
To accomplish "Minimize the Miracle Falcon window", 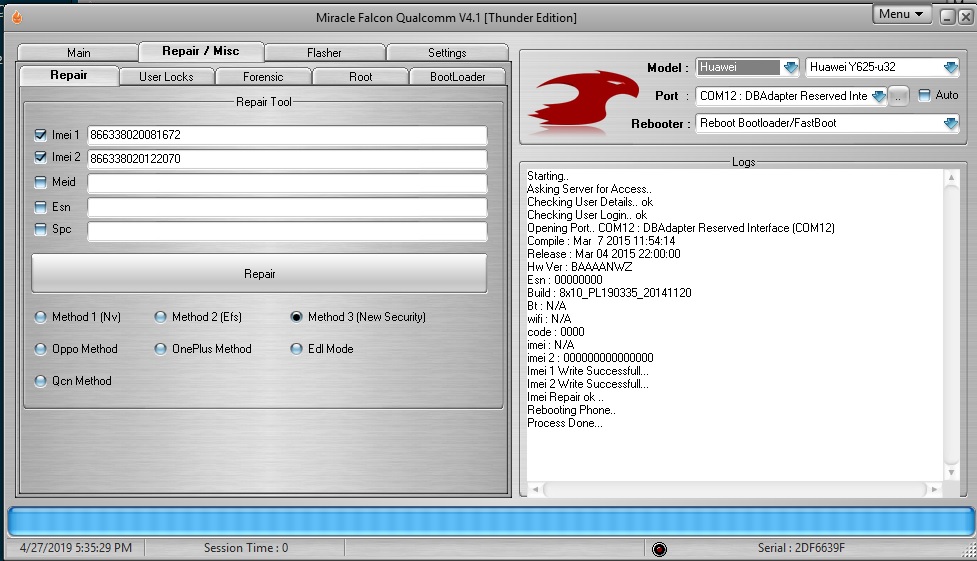I will tap(948, 17).
